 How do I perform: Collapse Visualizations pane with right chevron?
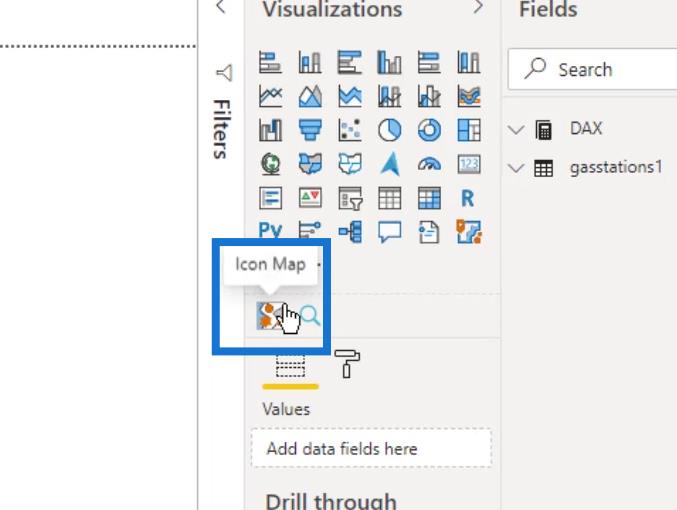tap(478, 7)
